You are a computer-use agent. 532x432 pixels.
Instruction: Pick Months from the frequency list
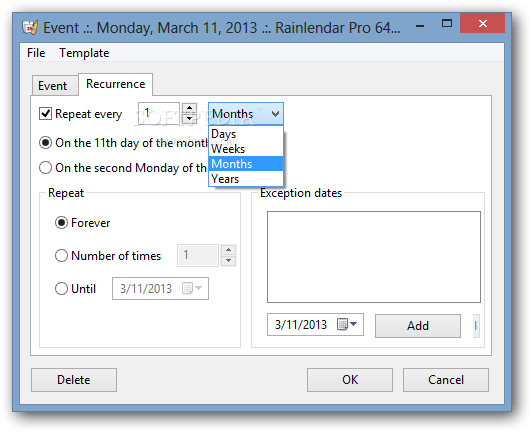point(246,164)
